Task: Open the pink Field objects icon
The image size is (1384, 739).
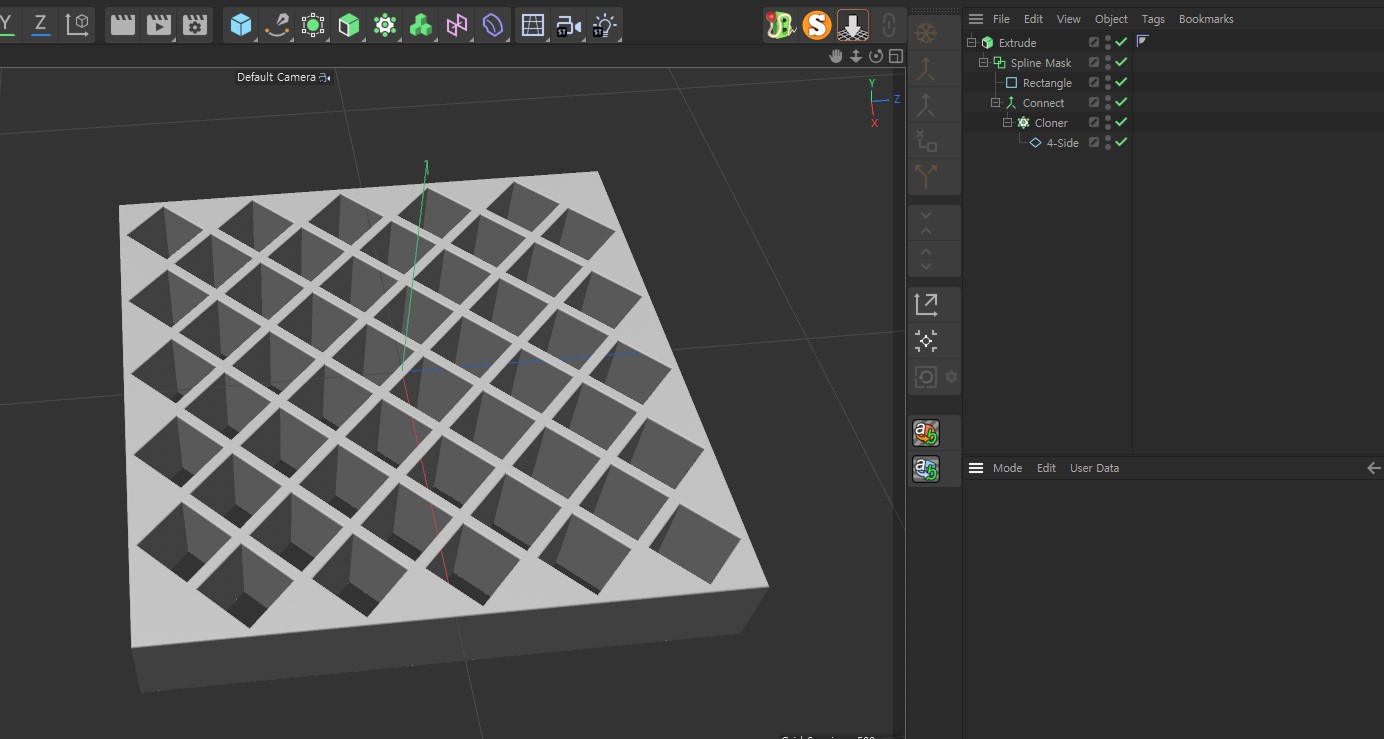Action: (457, 25)
